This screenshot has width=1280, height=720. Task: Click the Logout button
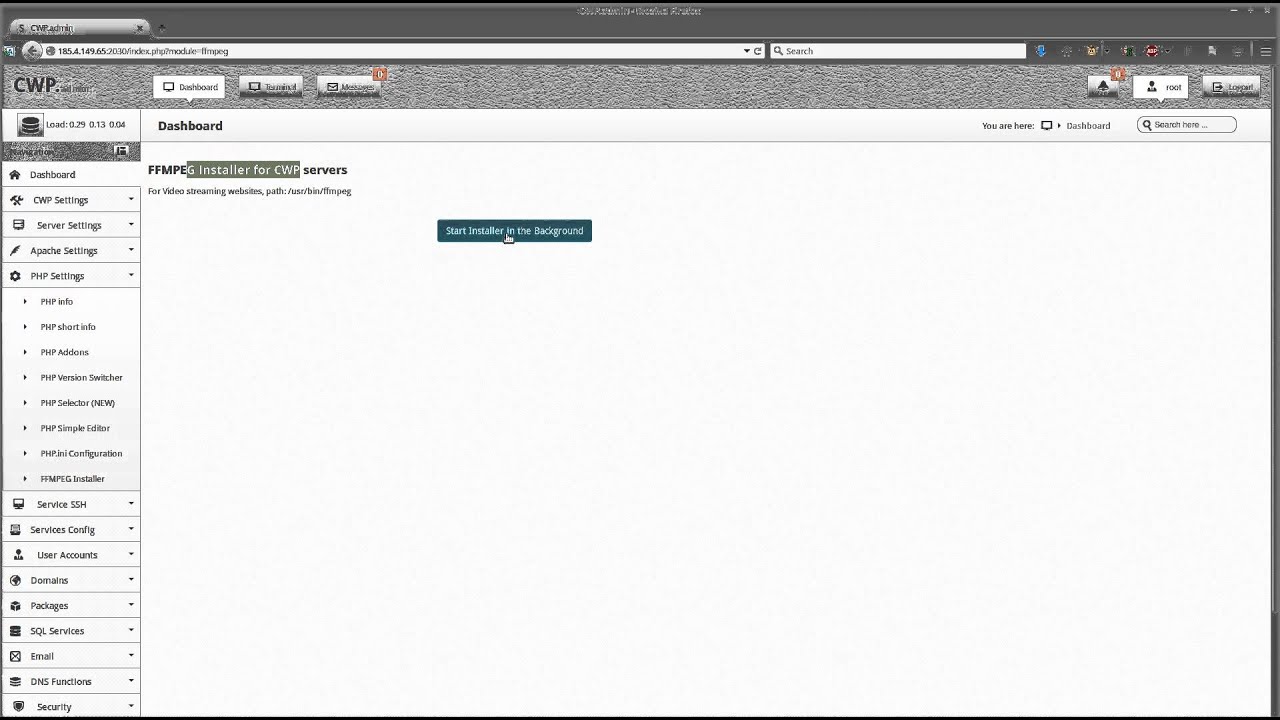[1231, 87]
